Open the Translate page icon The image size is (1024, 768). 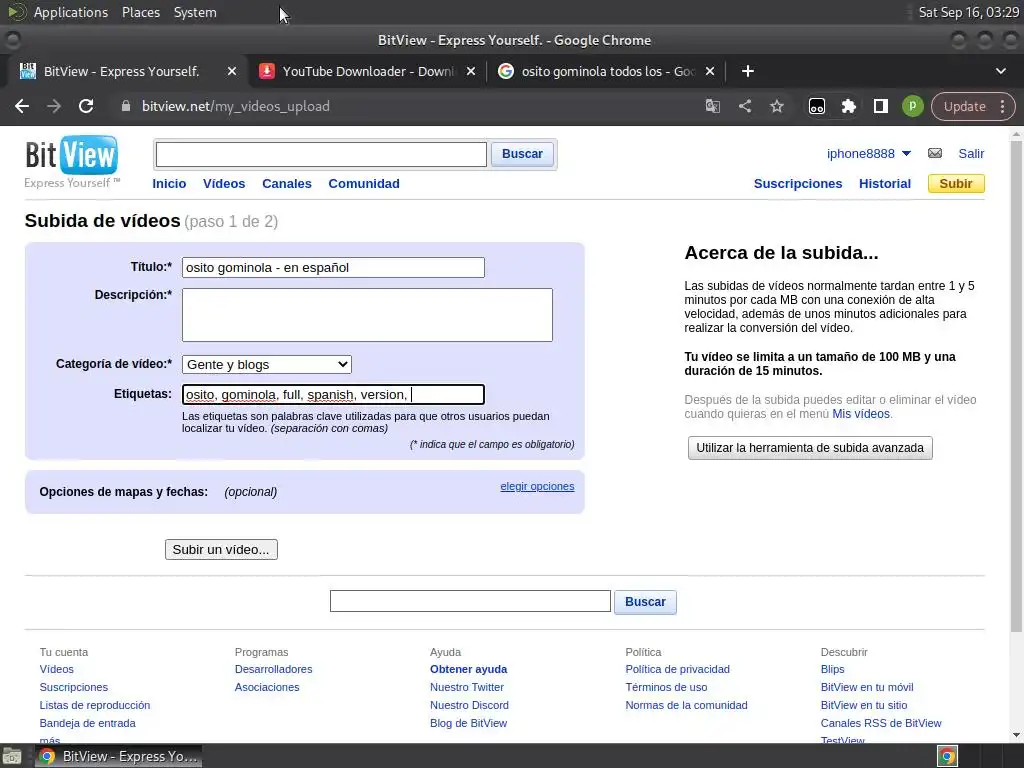point(712,106)
